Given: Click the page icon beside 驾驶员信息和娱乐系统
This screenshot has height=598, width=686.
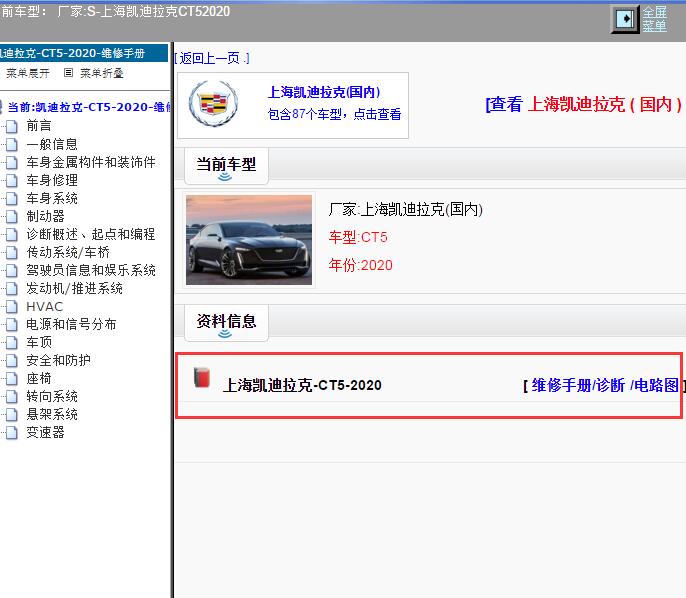Looking at the screenshot, I should pos(12,271).
